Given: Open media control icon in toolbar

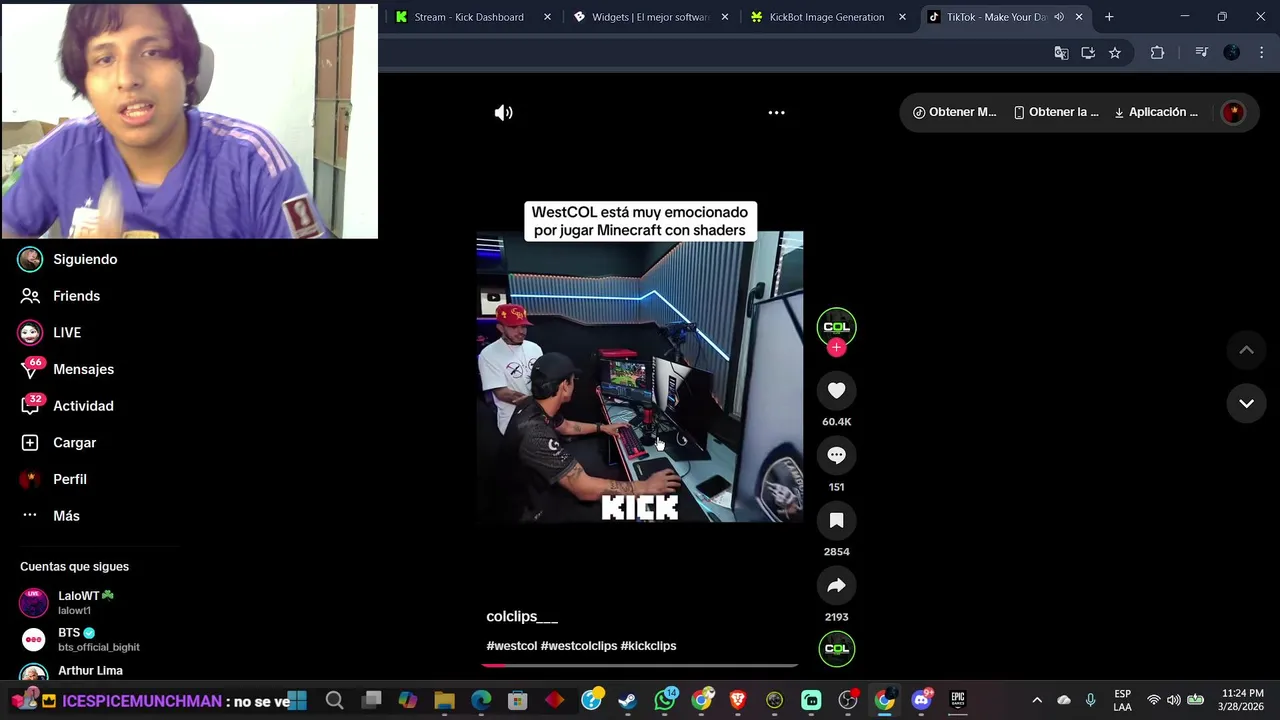Looking at the screenshot, I should pos(1202,53).
